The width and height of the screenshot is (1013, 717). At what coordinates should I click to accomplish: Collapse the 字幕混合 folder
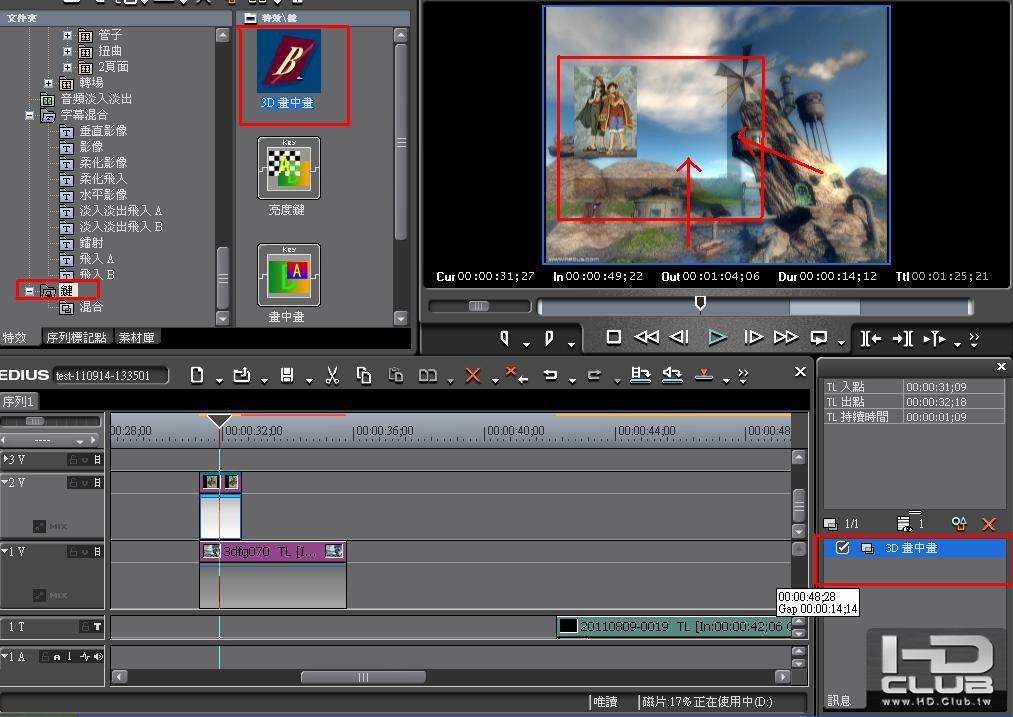coord(29,115)
